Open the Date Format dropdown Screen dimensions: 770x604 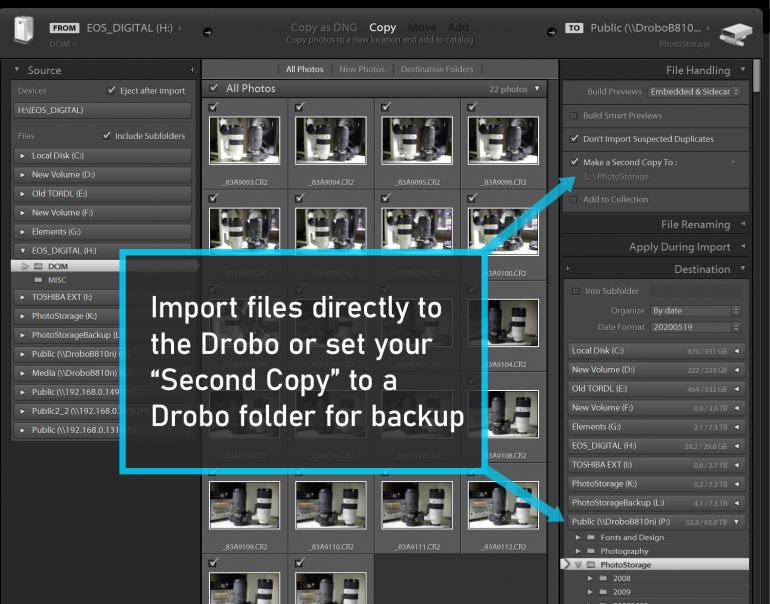click(x=695, y=327)
